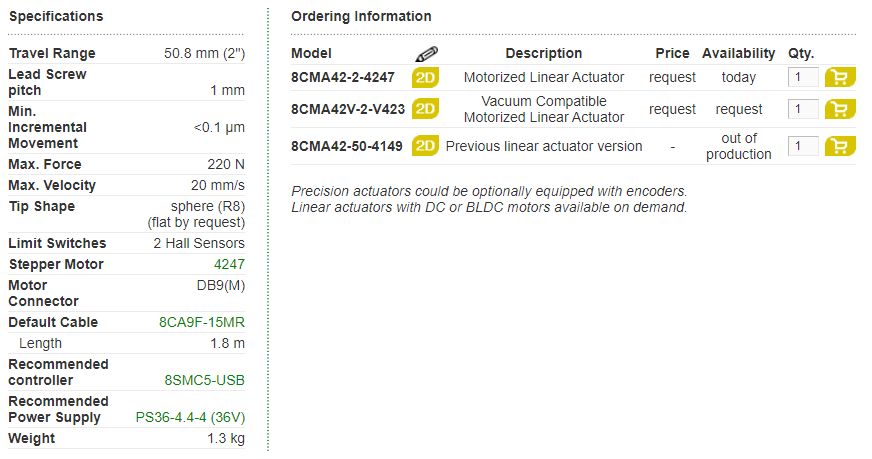Open the 4247 stepper motor link
The image size is (872, 459).
(x=229, y=264)
